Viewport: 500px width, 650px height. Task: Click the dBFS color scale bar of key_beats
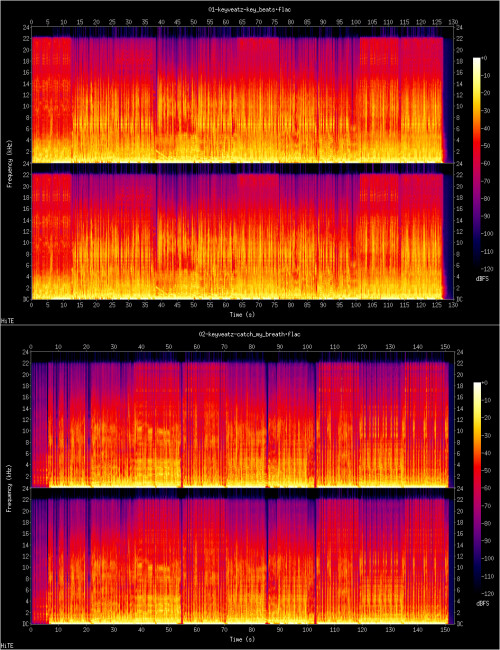477,161
